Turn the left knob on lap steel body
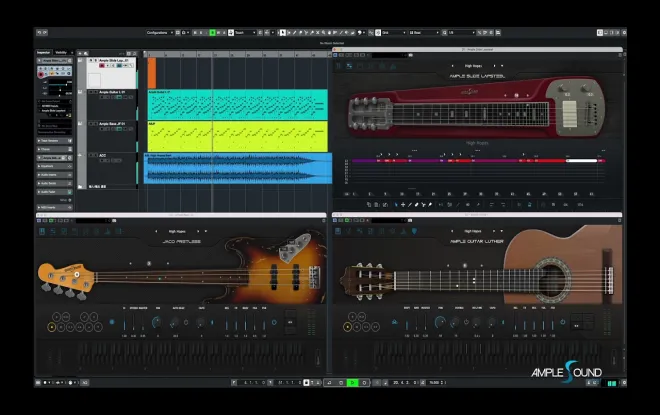 pos(563,88)
